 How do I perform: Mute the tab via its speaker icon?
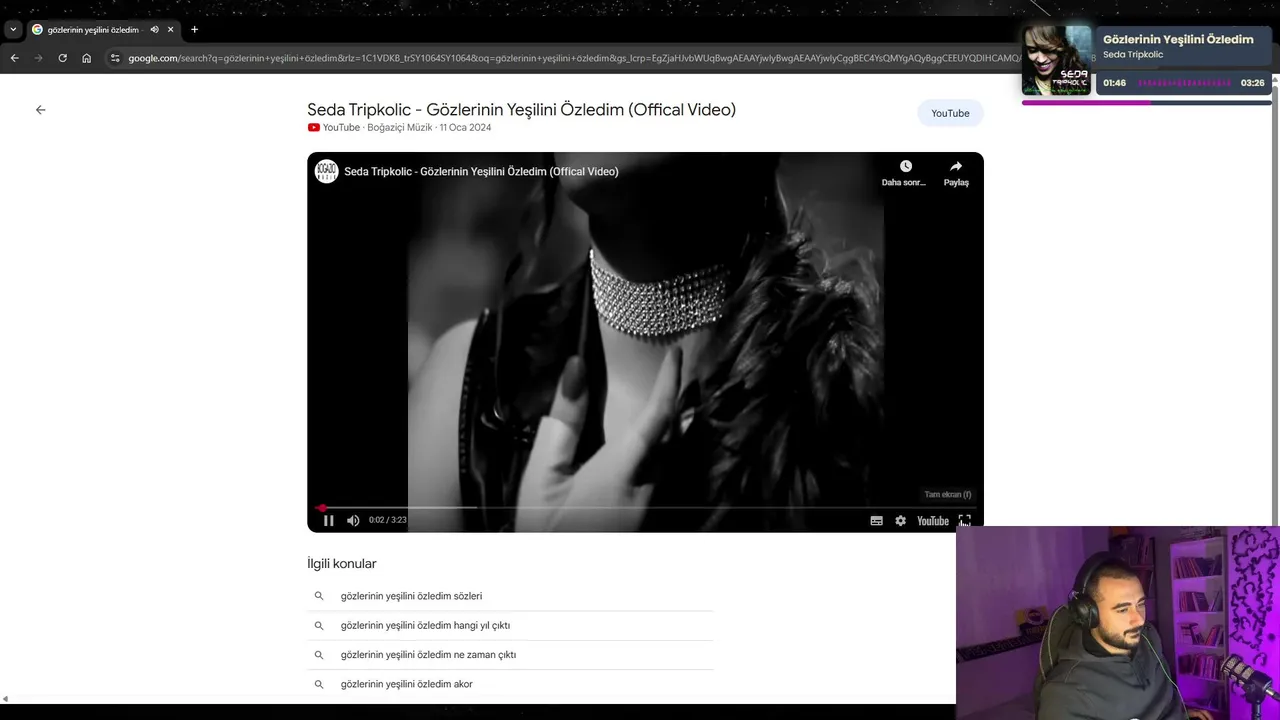tap(154, 30)
